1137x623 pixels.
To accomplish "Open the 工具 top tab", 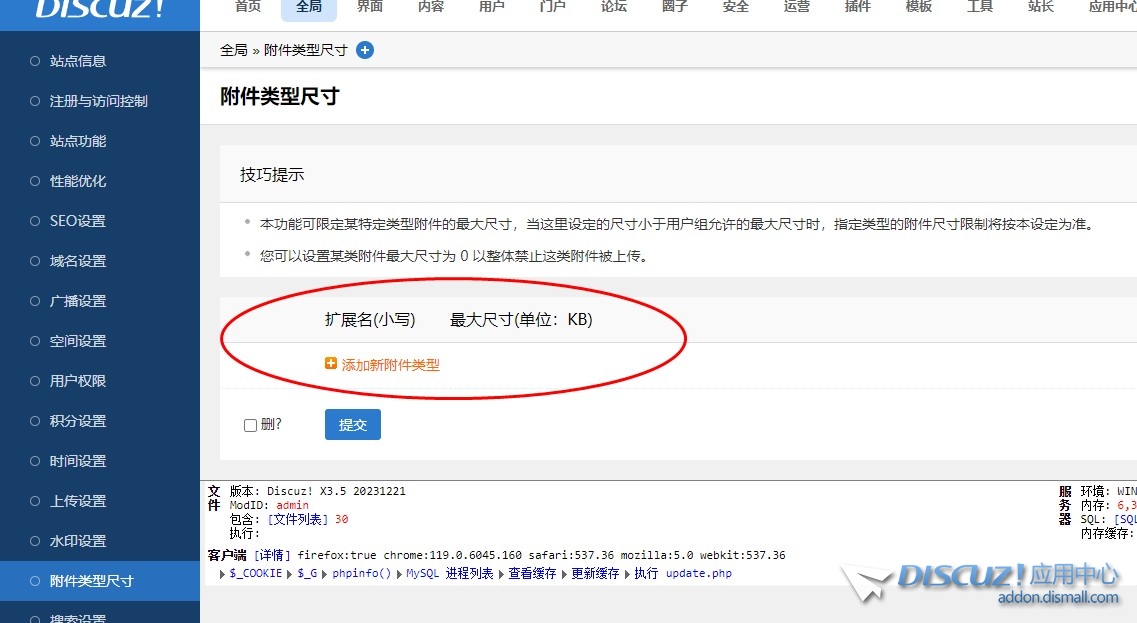I will [x=979, y=7].
